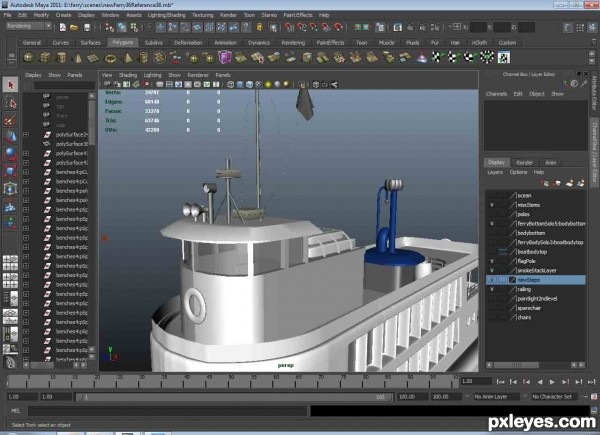Choose the Scale tool in the toolbox
The image size is (600, 435).
[10, 171]
